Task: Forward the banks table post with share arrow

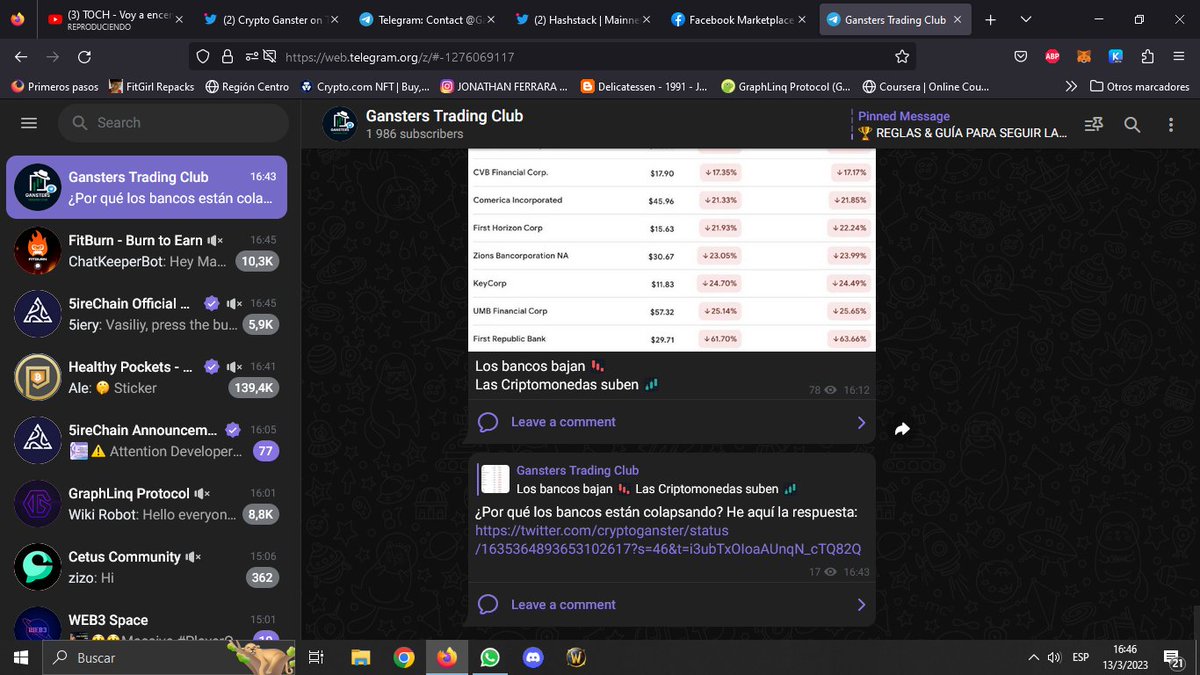Action: [x=902, y=429]
